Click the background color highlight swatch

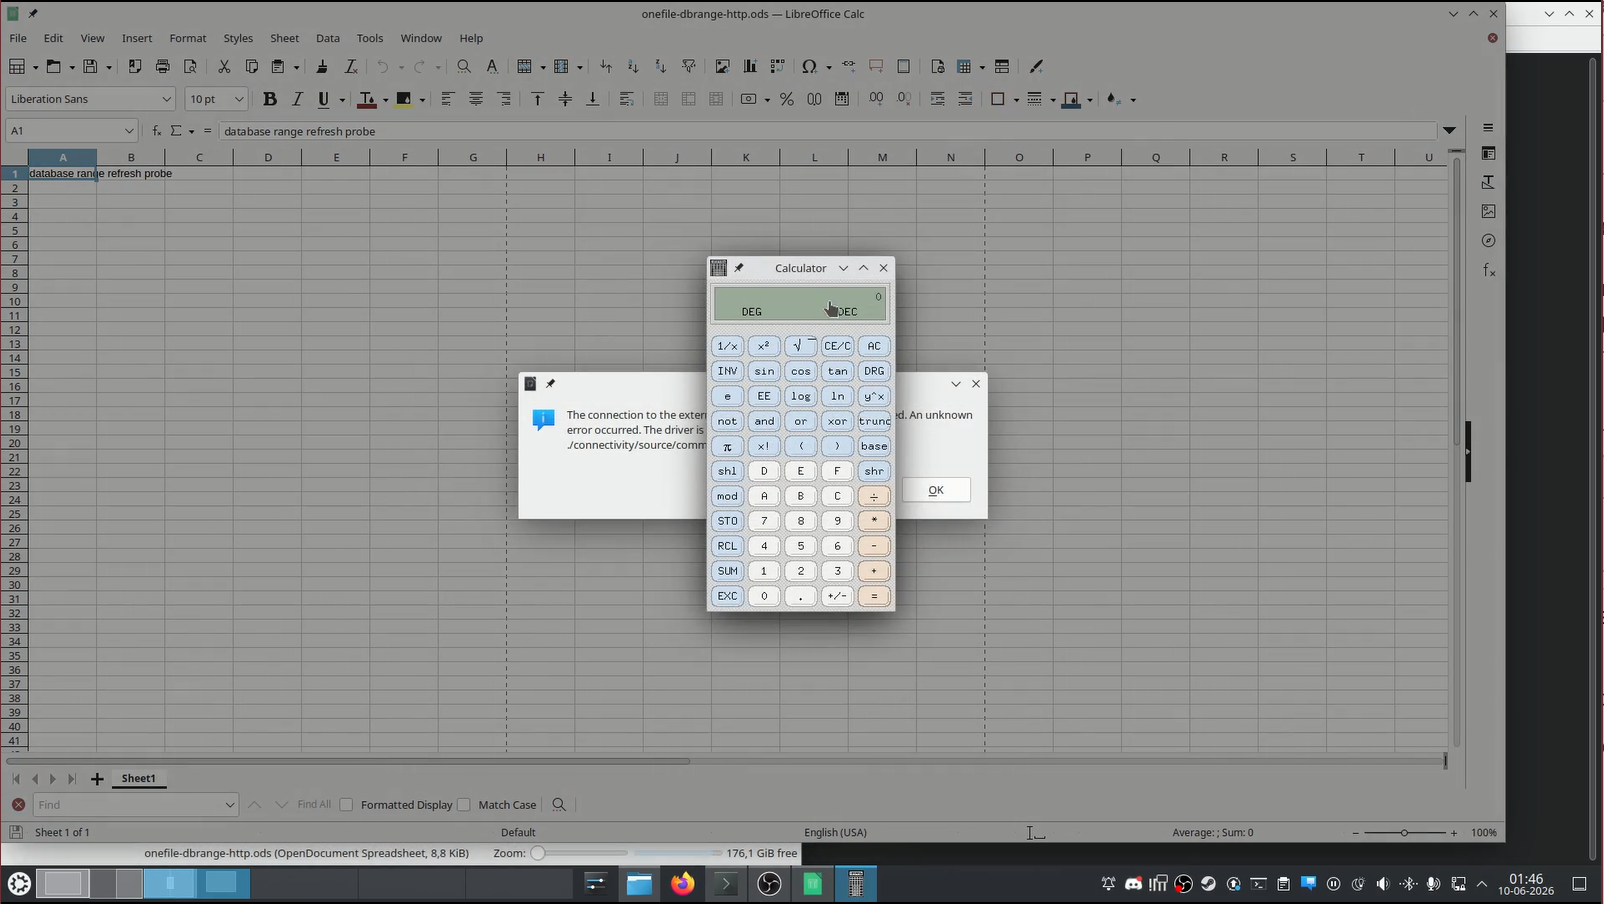pos(403,99)
